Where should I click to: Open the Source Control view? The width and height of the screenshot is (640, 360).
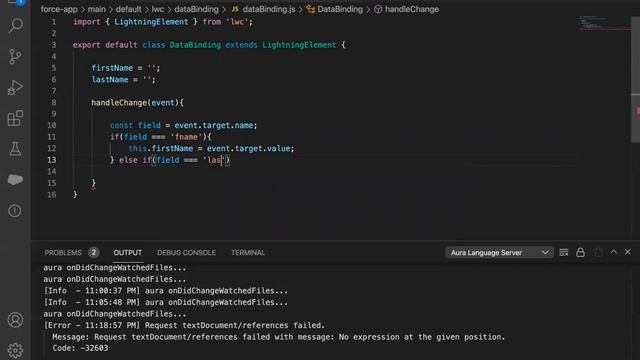pyautogui.click(x=15, y=57)
